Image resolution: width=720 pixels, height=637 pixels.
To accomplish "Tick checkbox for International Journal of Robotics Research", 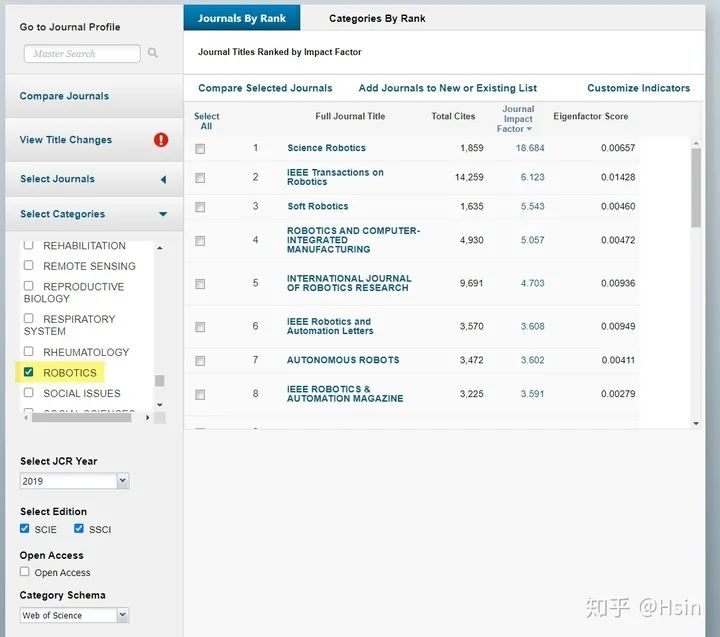I will pyautogui.click(x=200, y=284).
